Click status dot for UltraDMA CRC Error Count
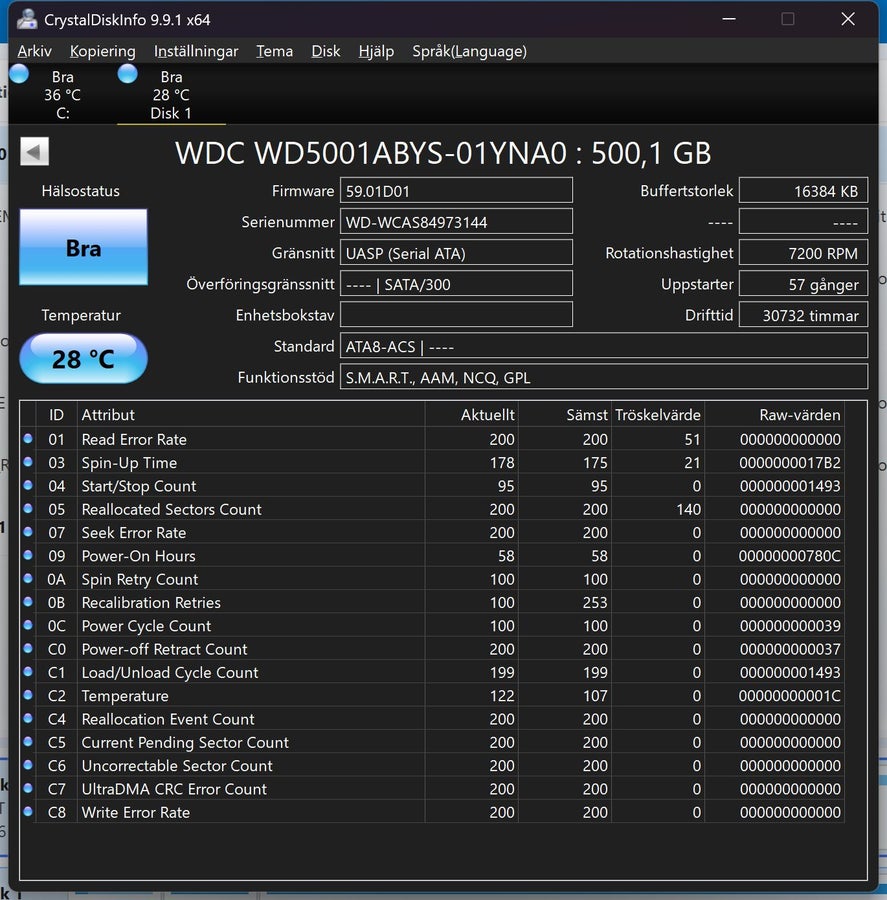 pos(28,788)
